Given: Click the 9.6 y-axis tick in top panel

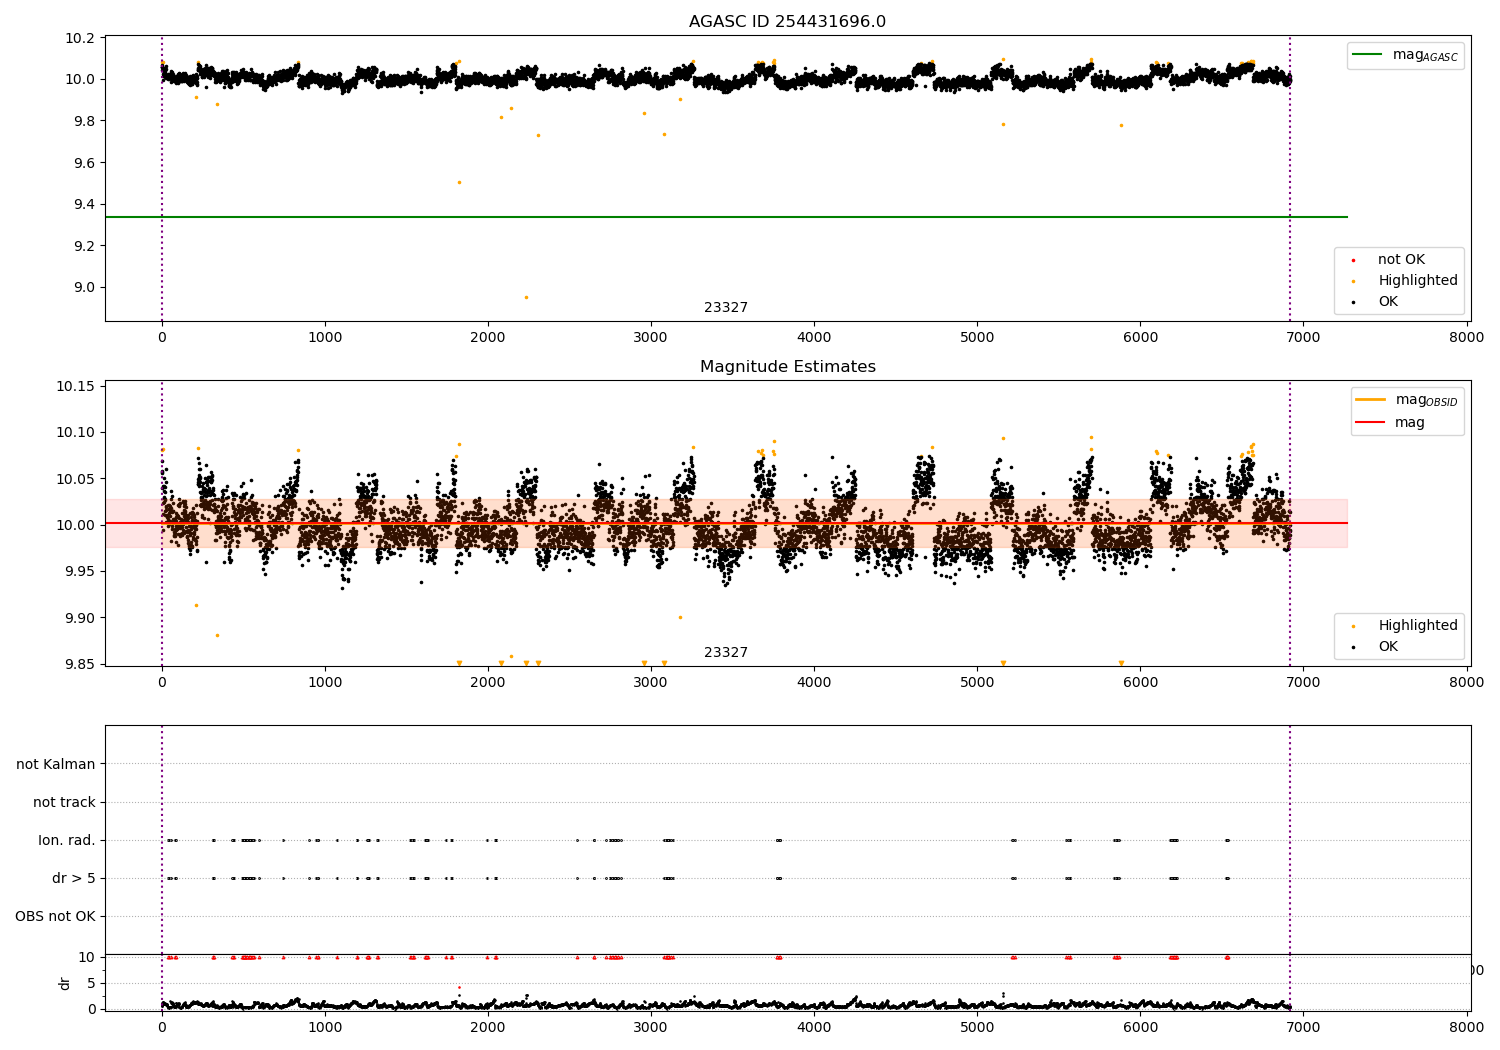Looking at the screenshot, I should [x=85, y=163].
